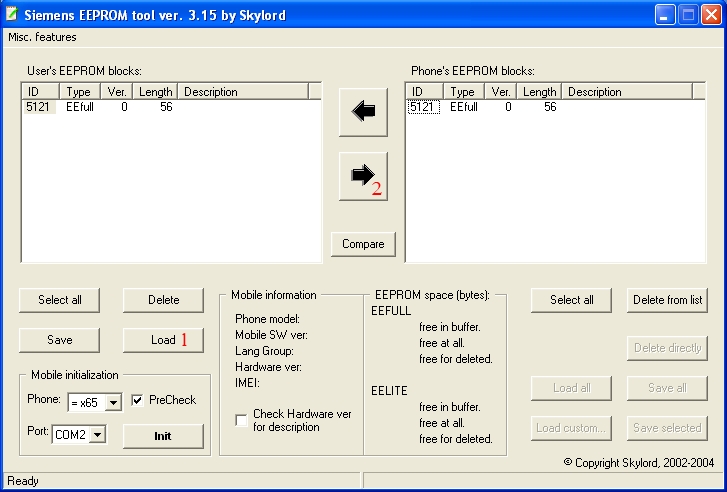This screenshot has width=727, height=492.
Task: Enable Check Hardware ver for description
Action: pyautogui.click(x=241, y=420)
